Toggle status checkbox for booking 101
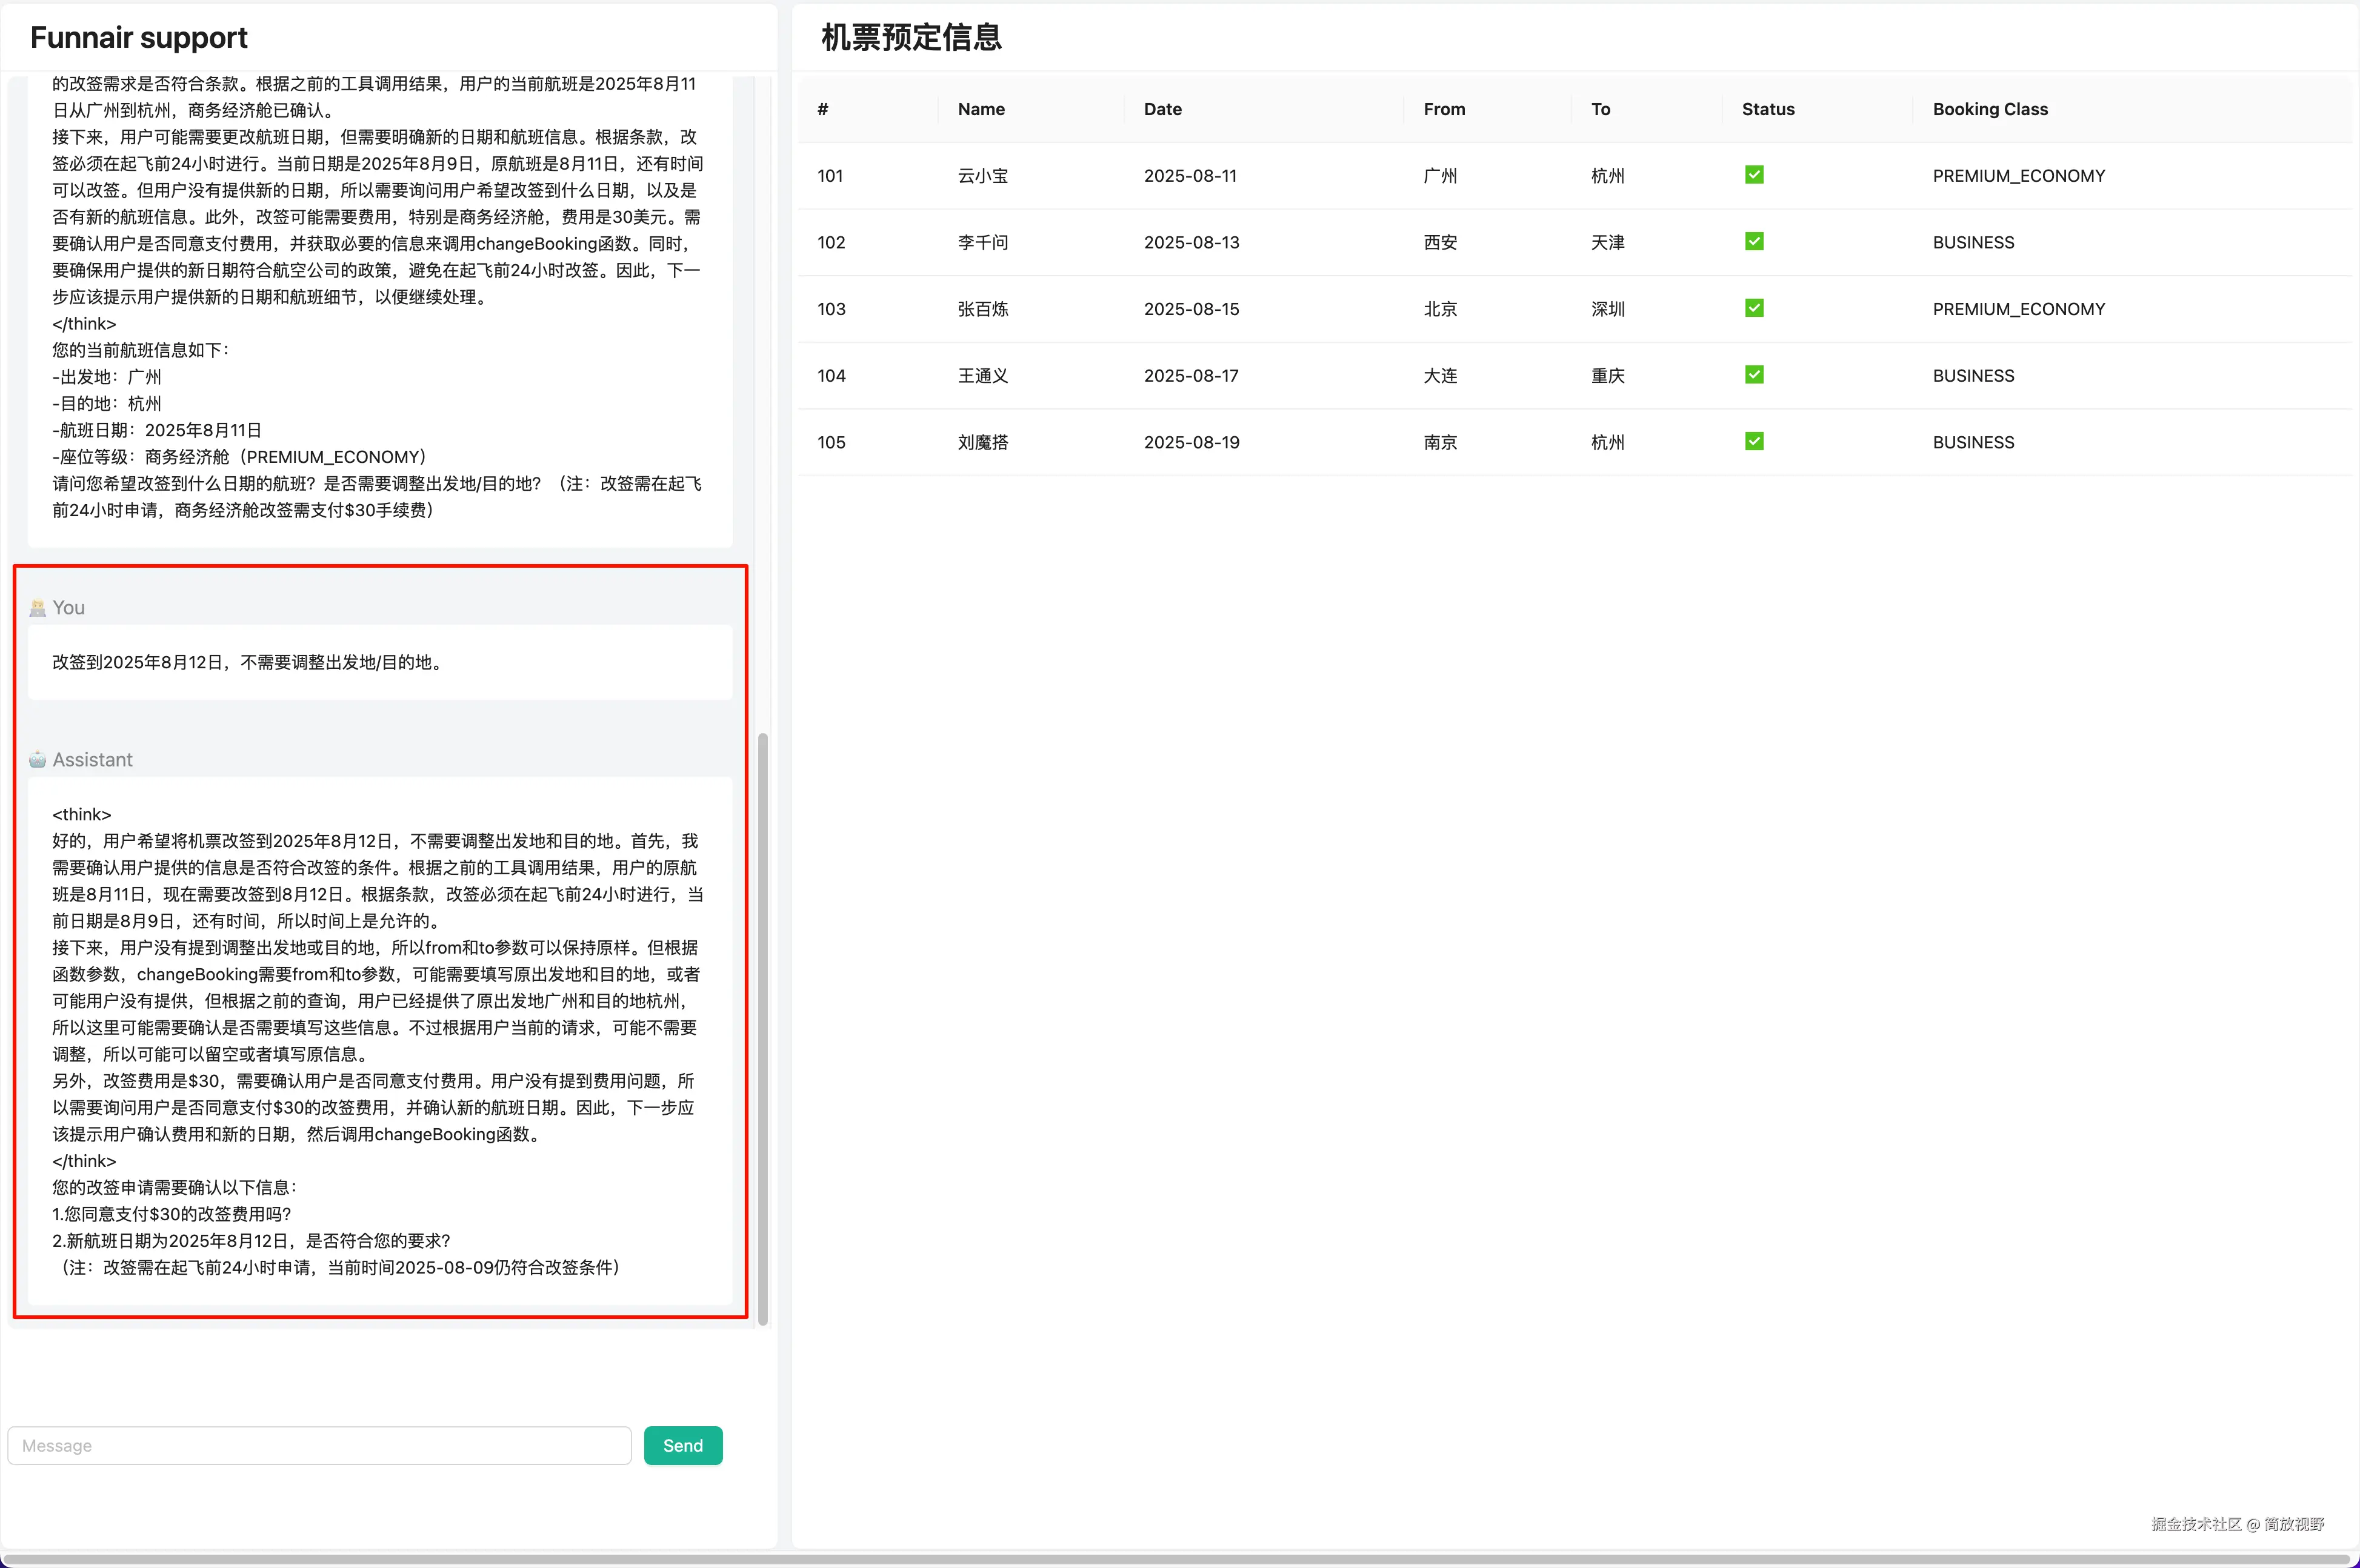This screenshot has height=1568, width=2360. 1753,175
